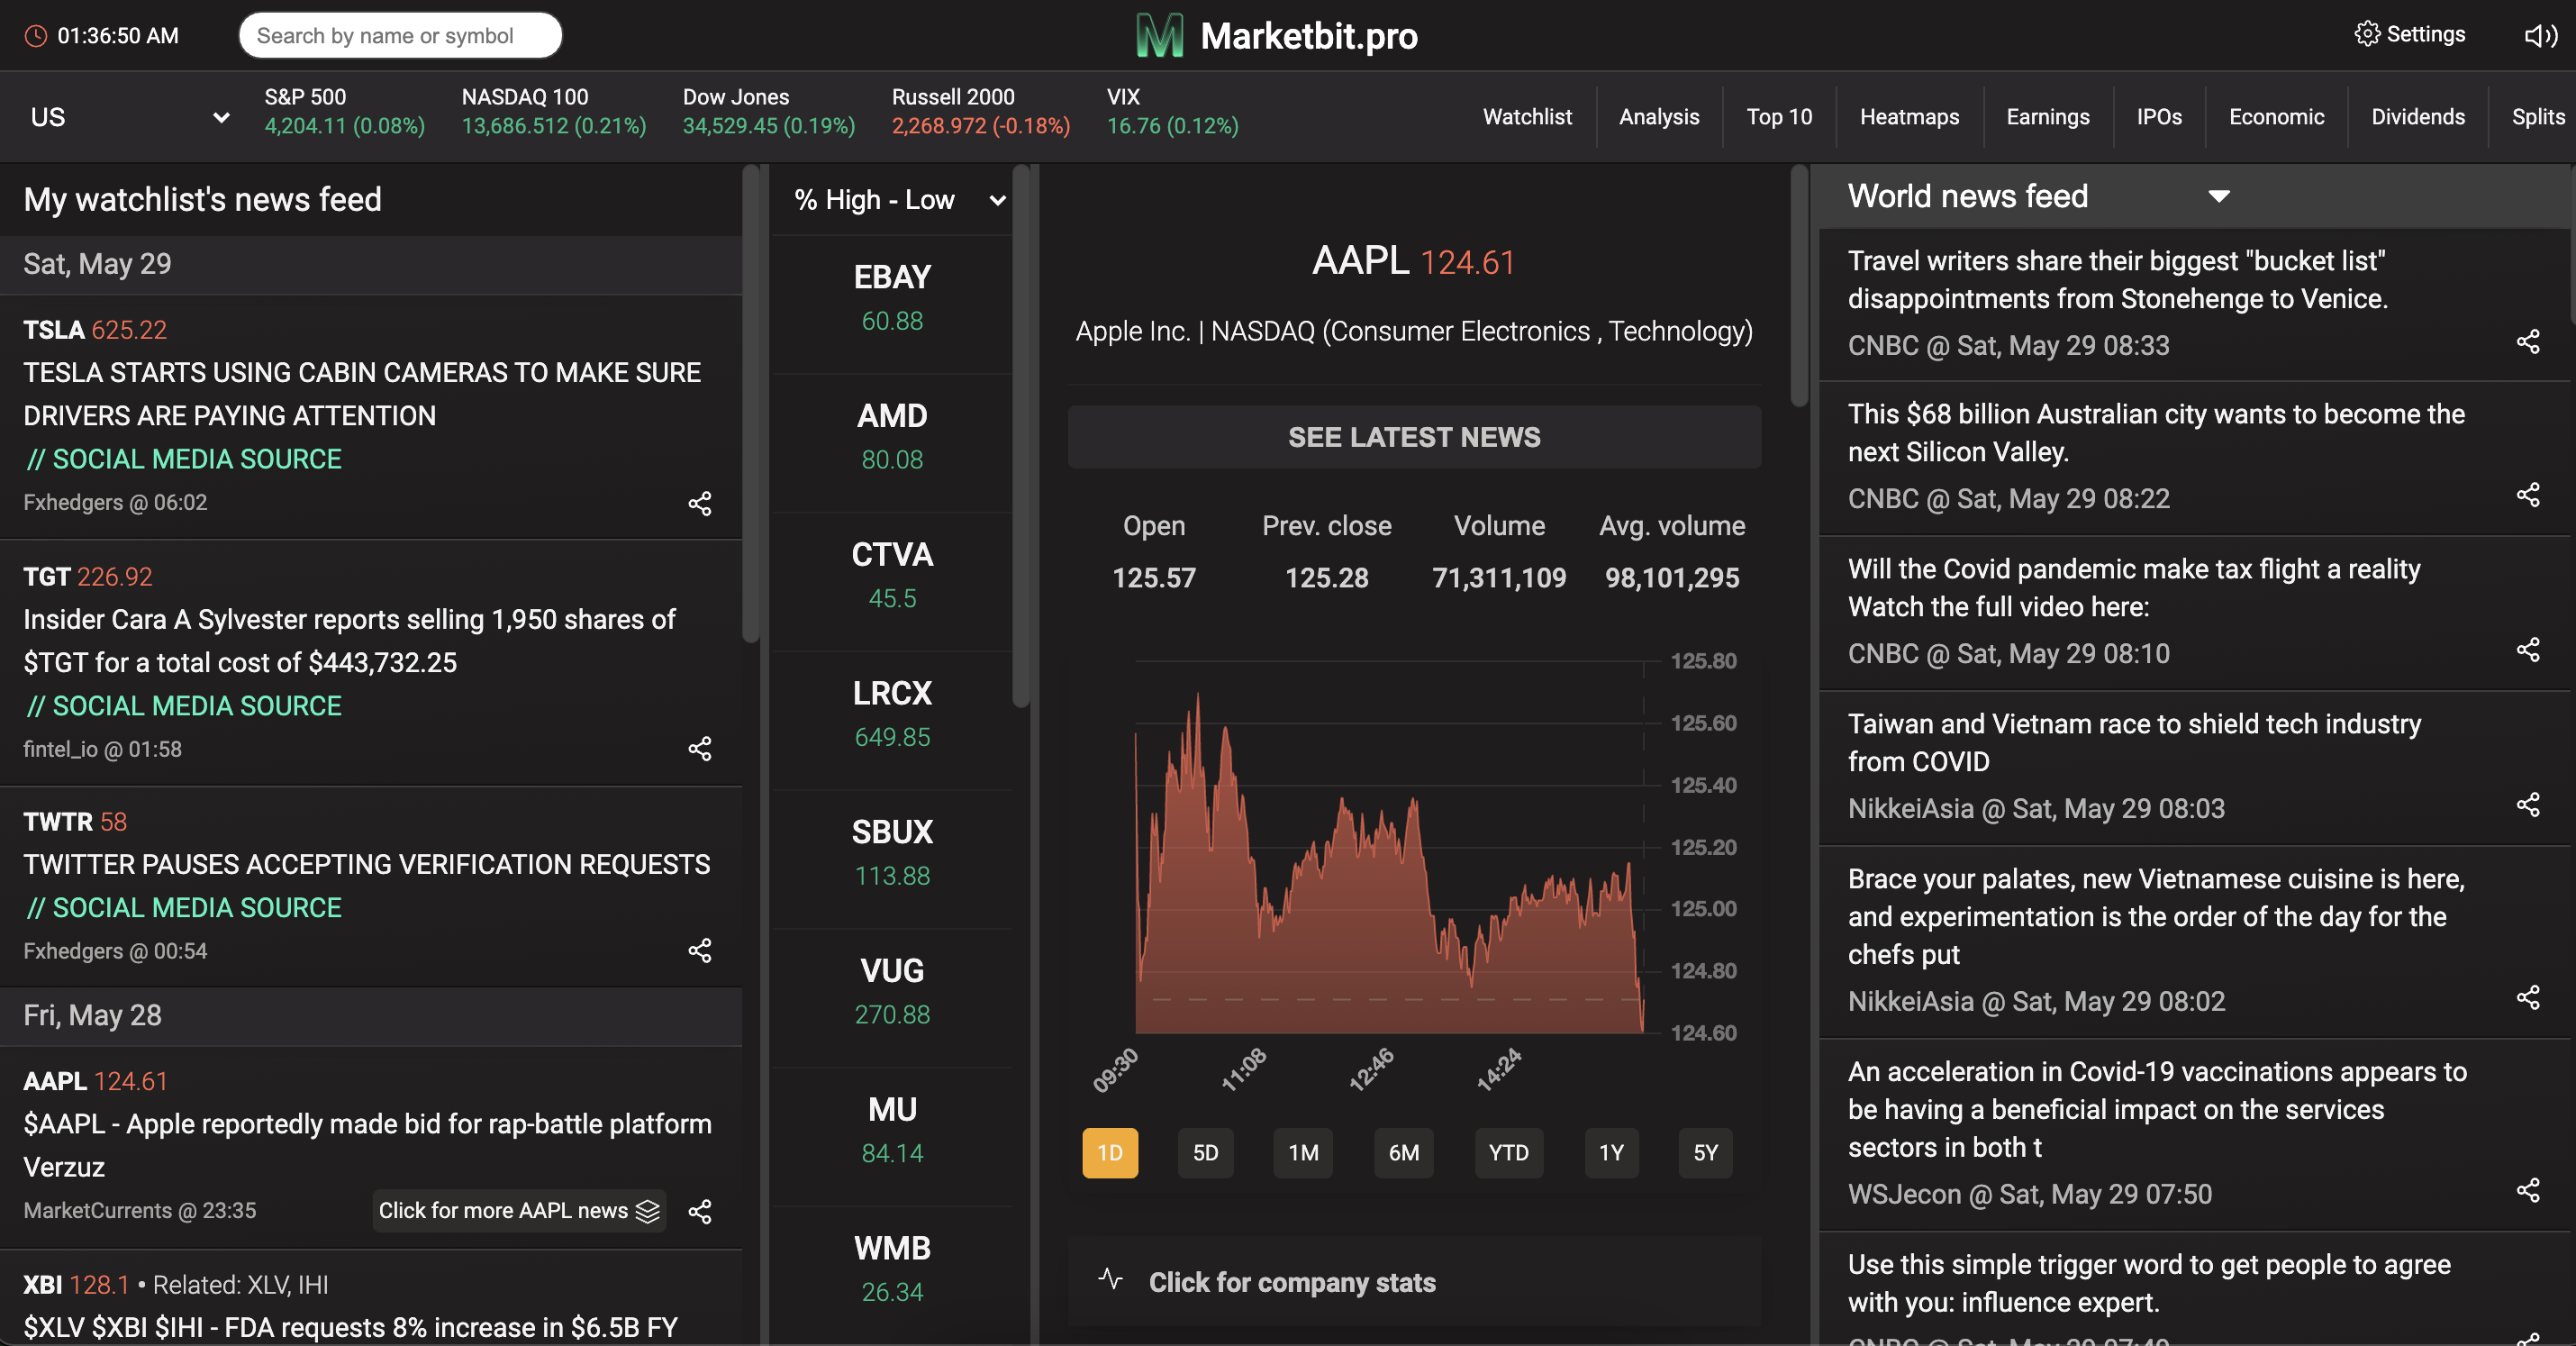Open the US market region dropdown
The width and height of the screenshot is (2576, 1346).
tap(130, 117)
